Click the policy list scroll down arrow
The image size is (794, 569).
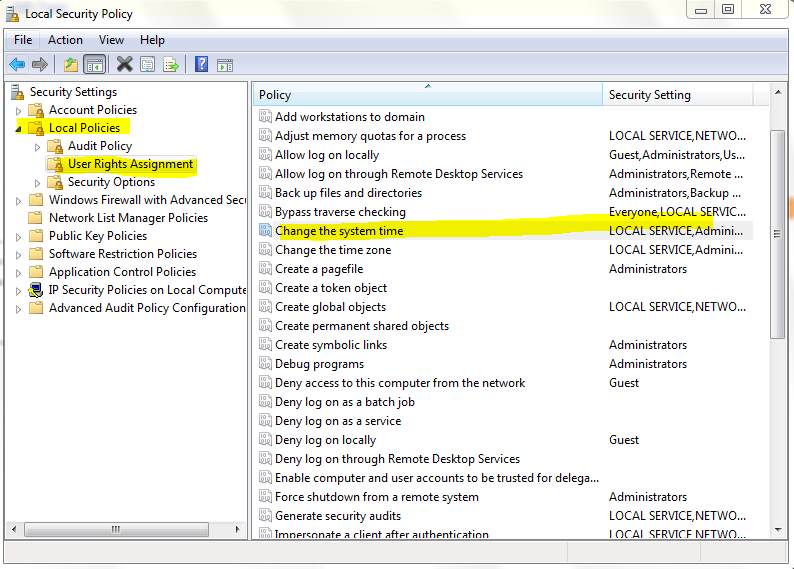coord(777,530)
